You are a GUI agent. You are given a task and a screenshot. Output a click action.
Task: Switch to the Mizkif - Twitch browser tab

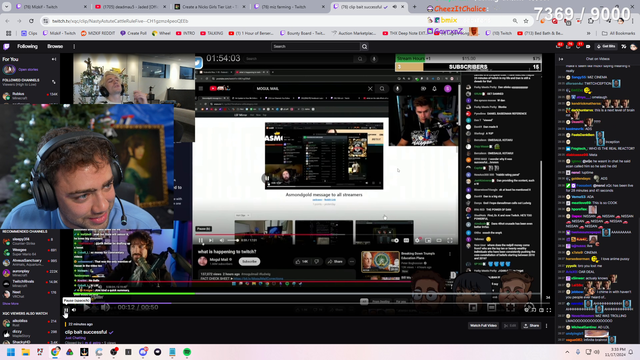point(52,7)
